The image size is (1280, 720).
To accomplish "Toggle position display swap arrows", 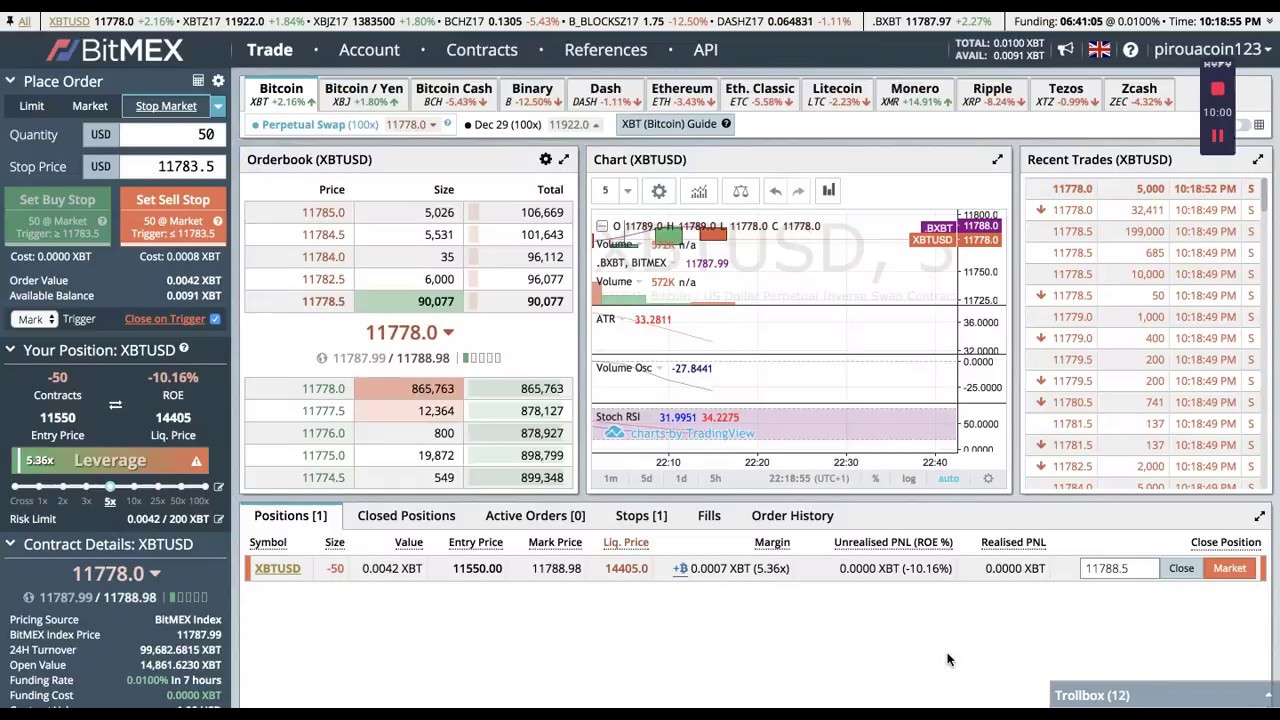I will tap(115, 405).
